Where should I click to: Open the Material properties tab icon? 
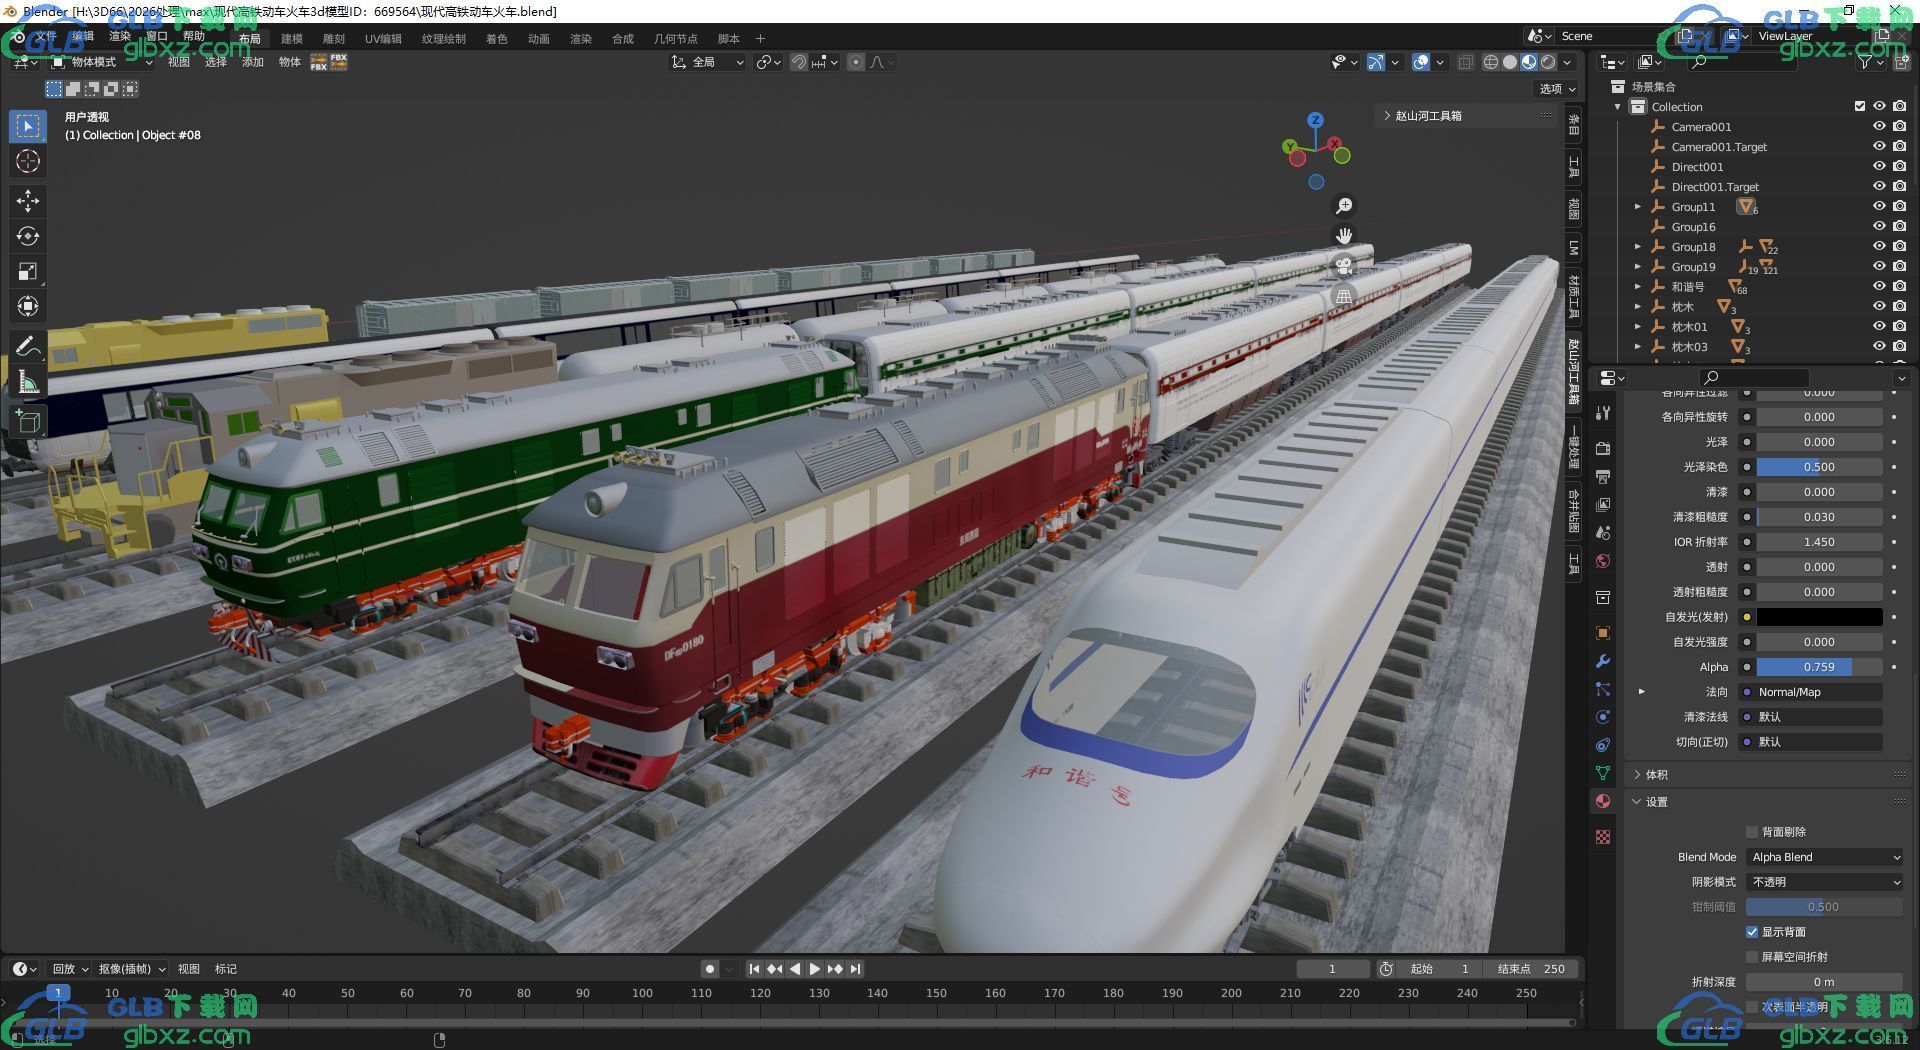click(x=1603, y=801)
